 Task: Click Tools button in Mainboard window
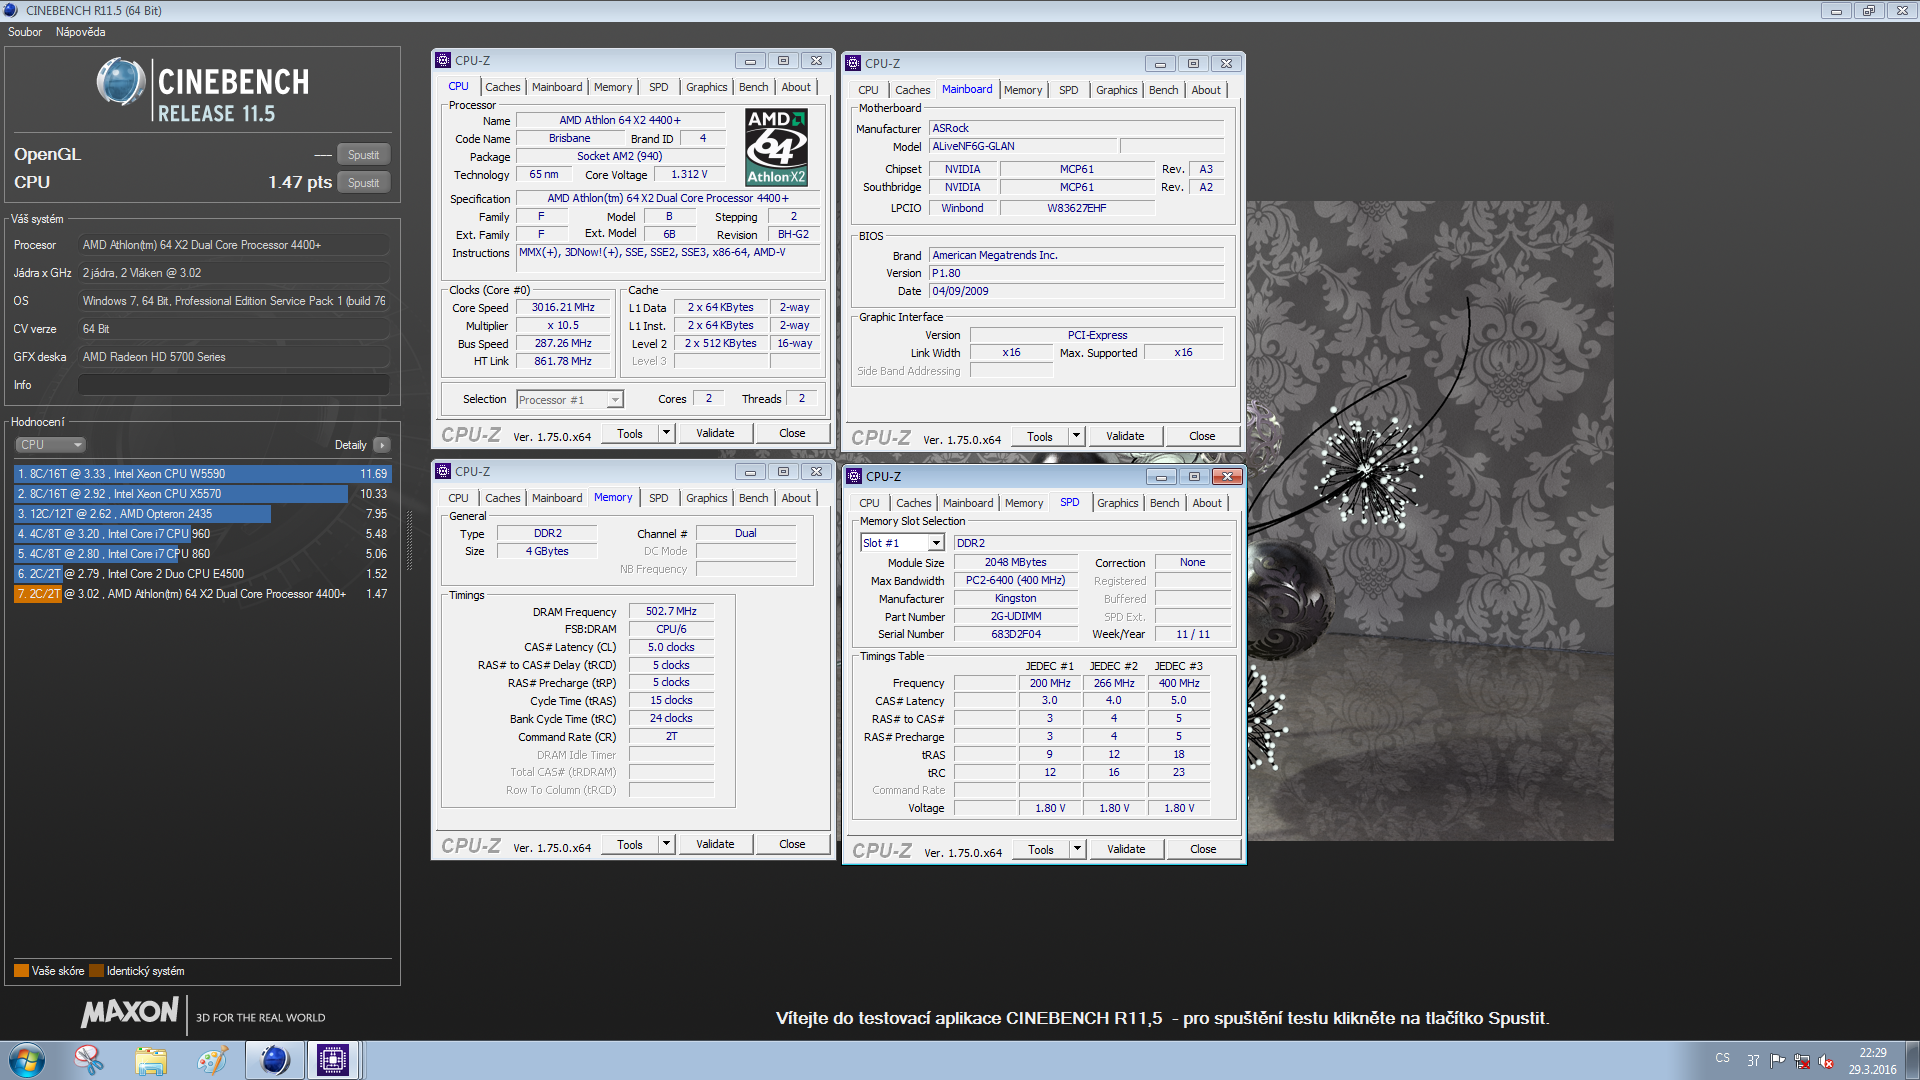tap(1040, 436)
